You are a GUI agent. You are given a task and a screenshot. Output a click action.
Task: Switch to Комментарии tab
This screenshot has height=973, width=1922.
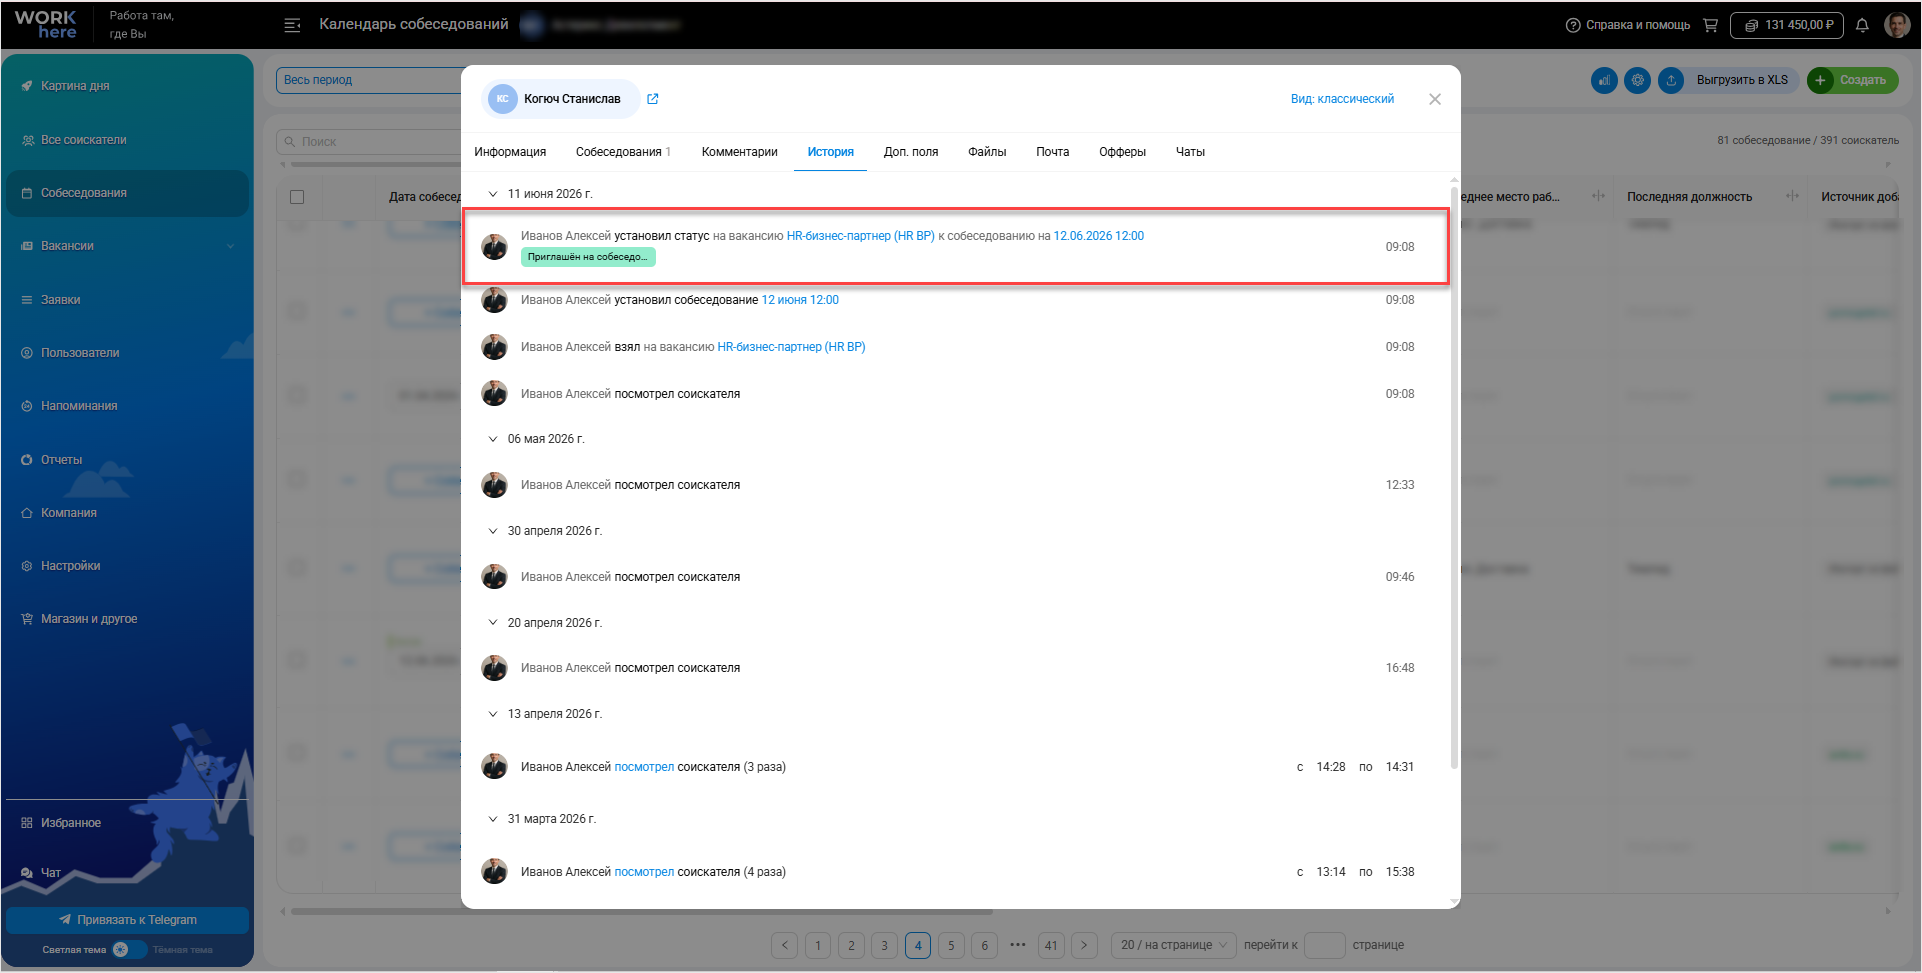[739, 152]
